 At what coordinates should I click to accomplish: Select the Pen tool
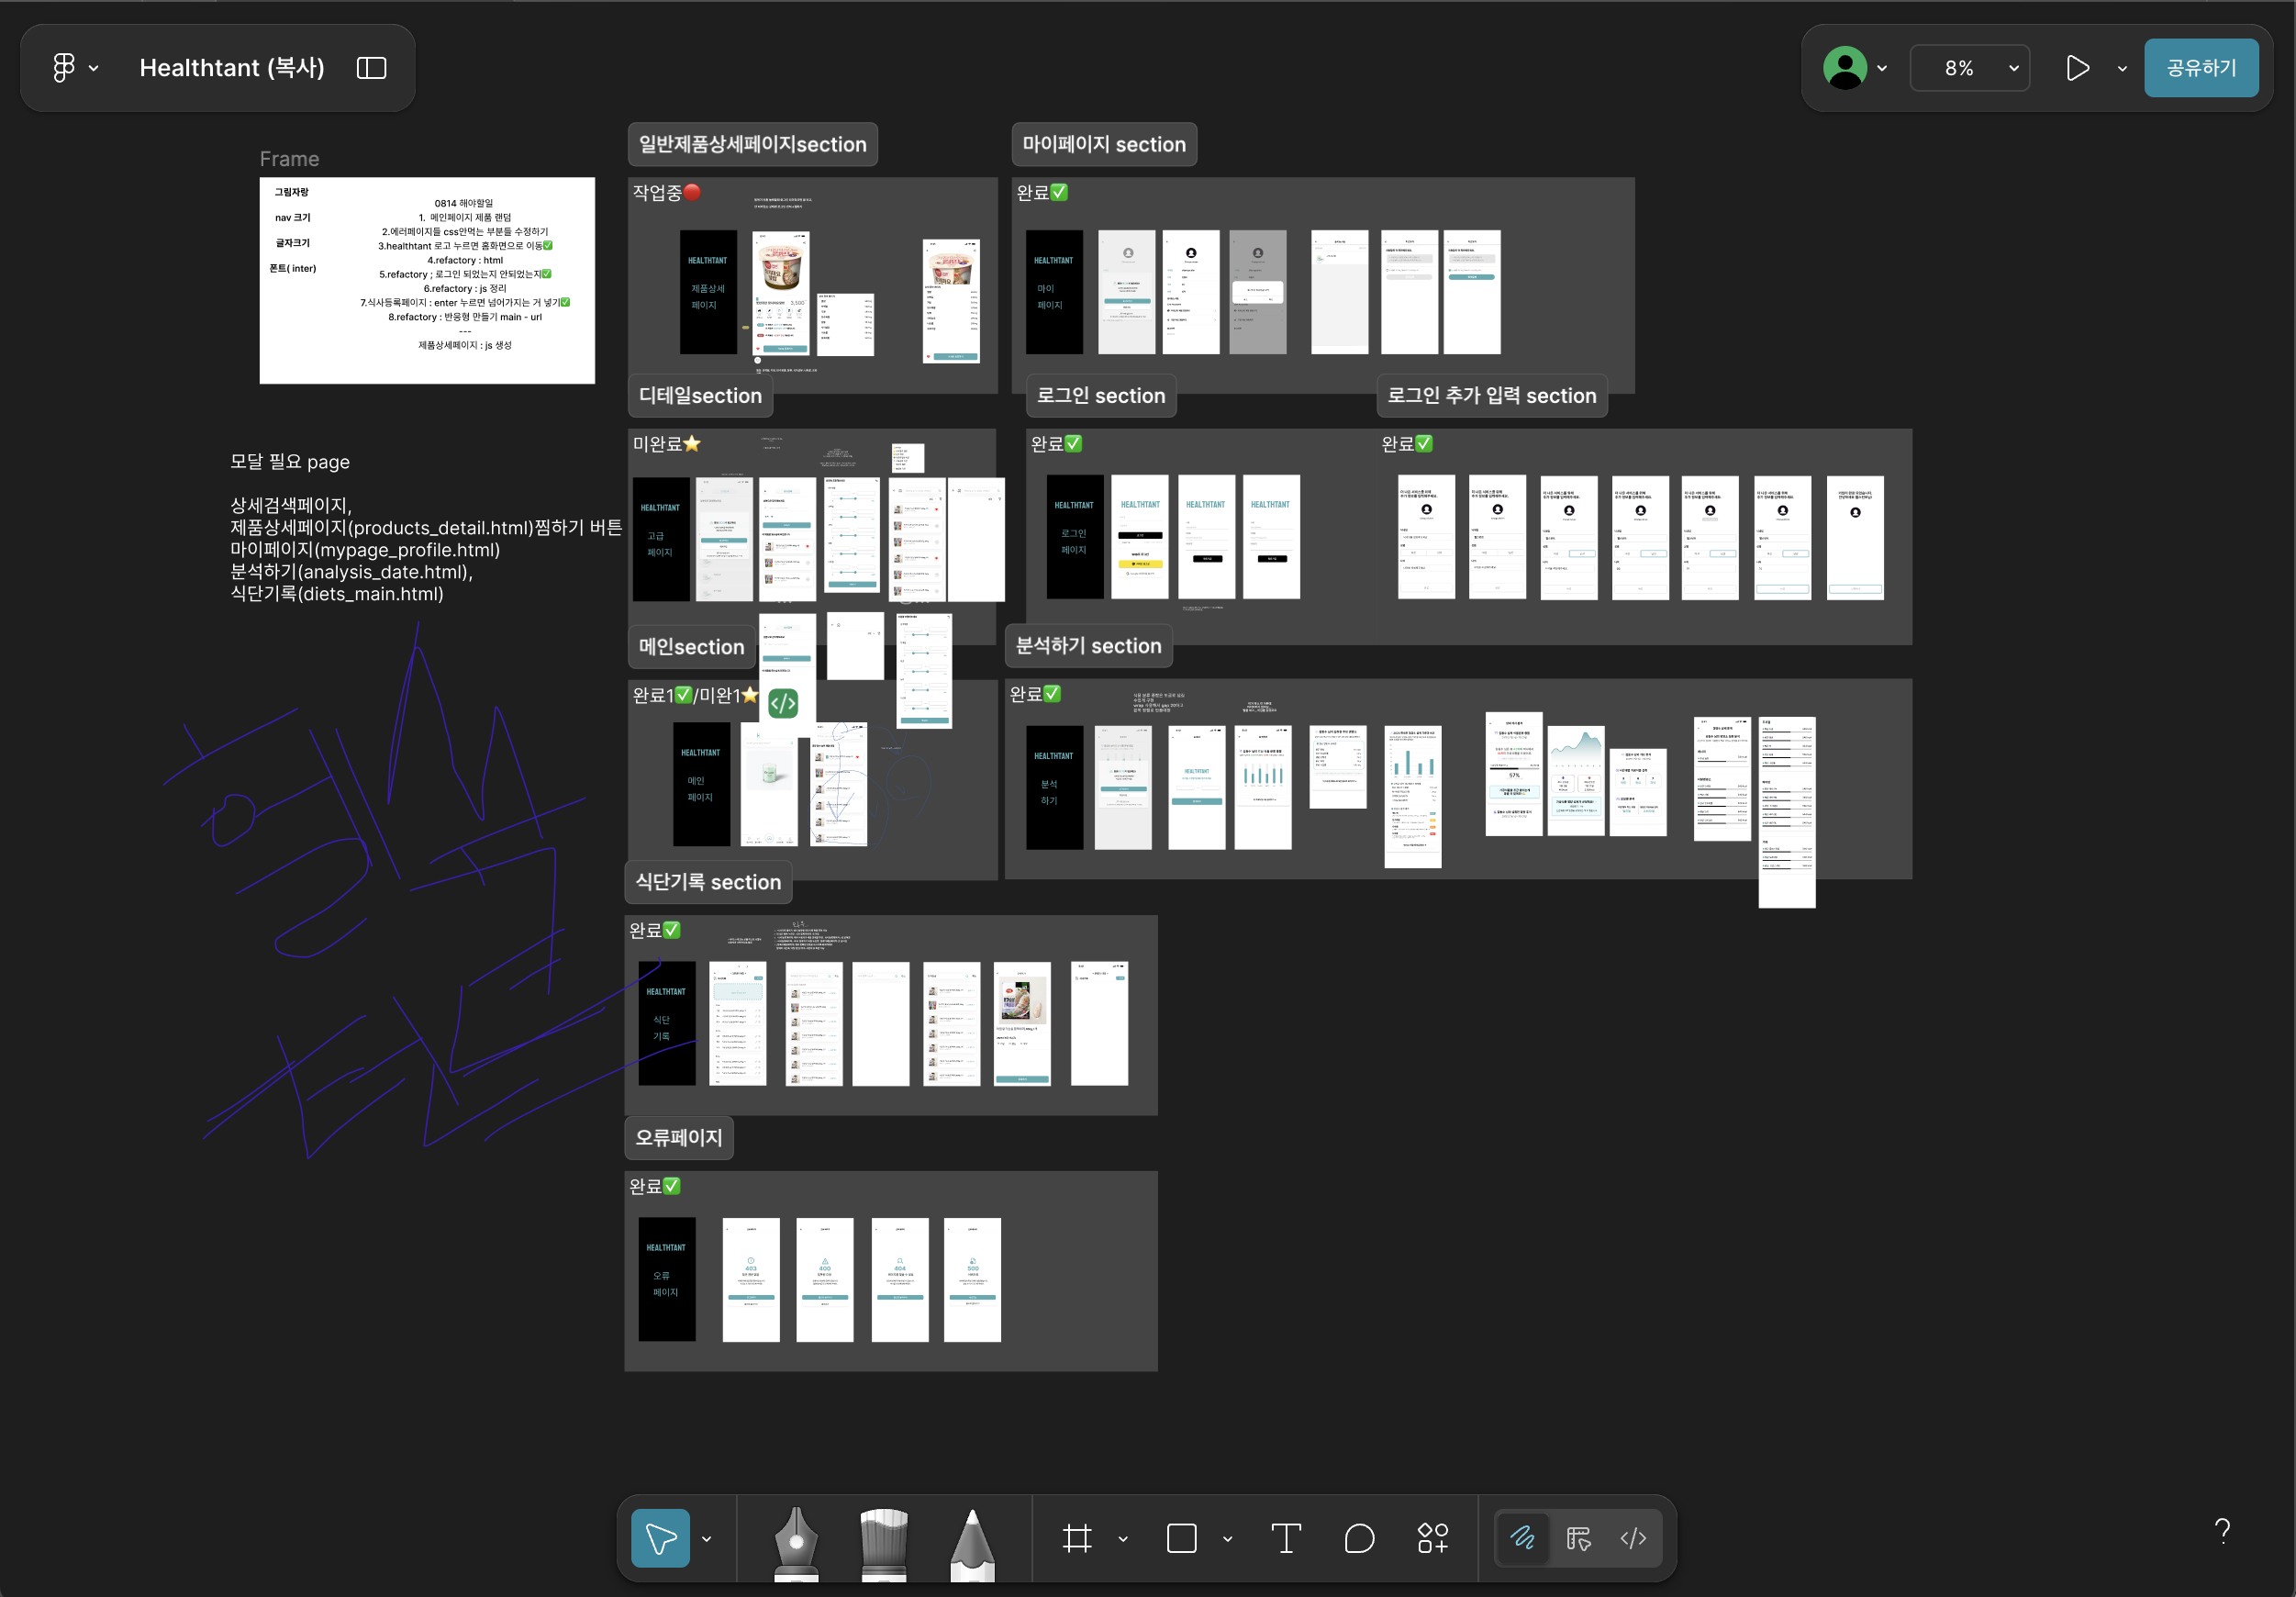click(796, 1541)
